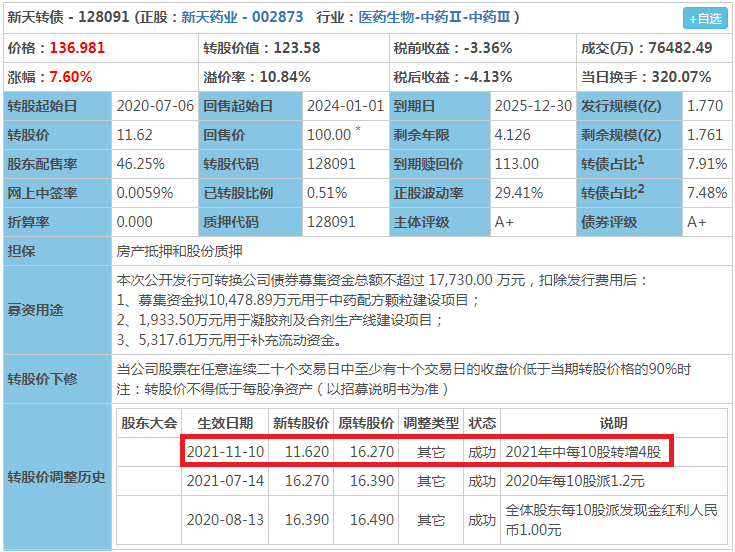The width and height of the screenshot is (735, 552).
Task: Click the 正股波动率 value 29.41%
Action: (x=519, y=193)
